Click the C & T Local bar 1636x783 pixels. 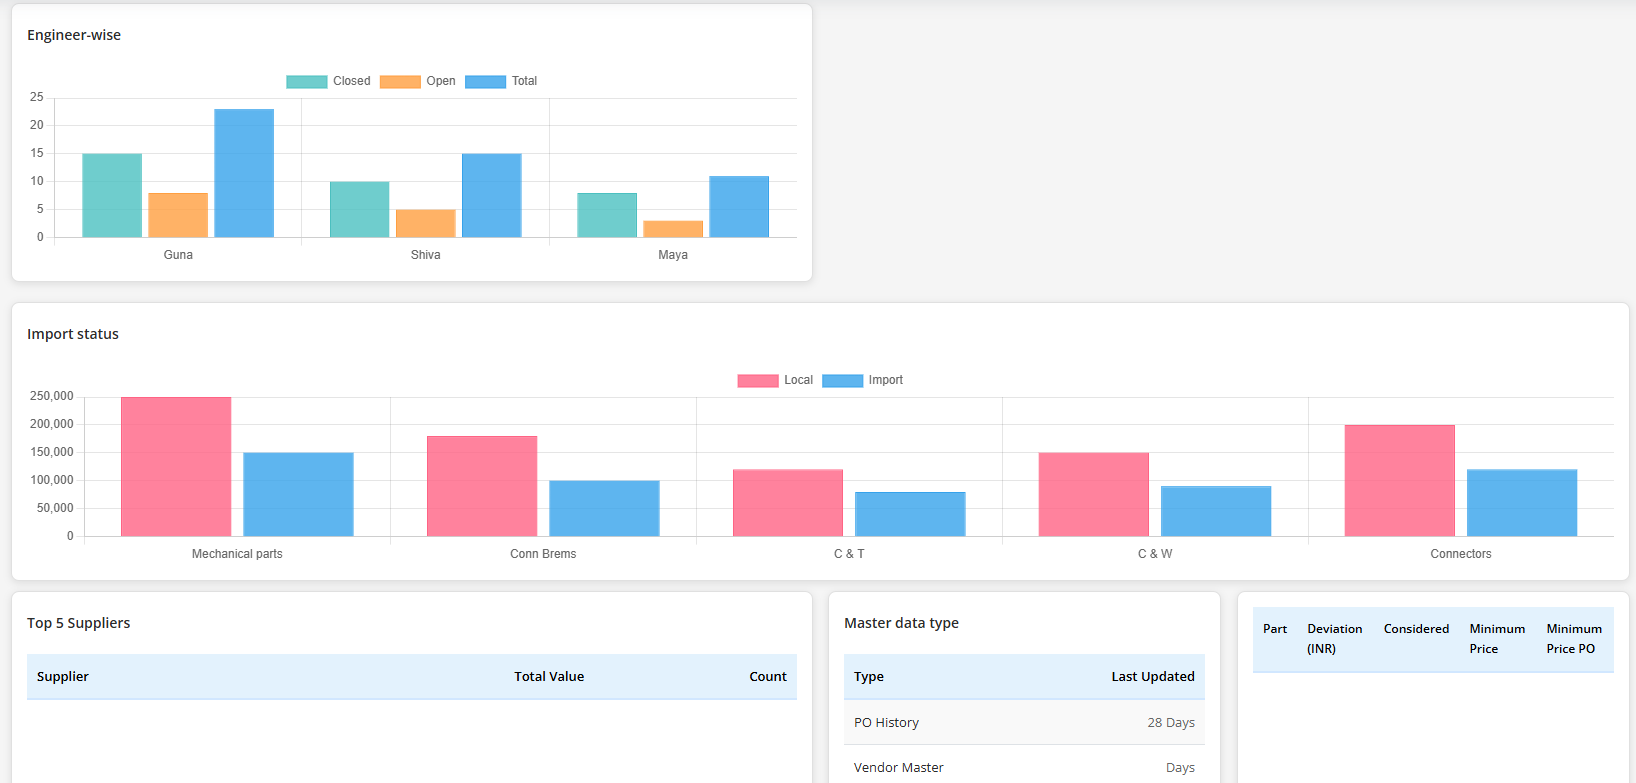click(x=788, y=502)
